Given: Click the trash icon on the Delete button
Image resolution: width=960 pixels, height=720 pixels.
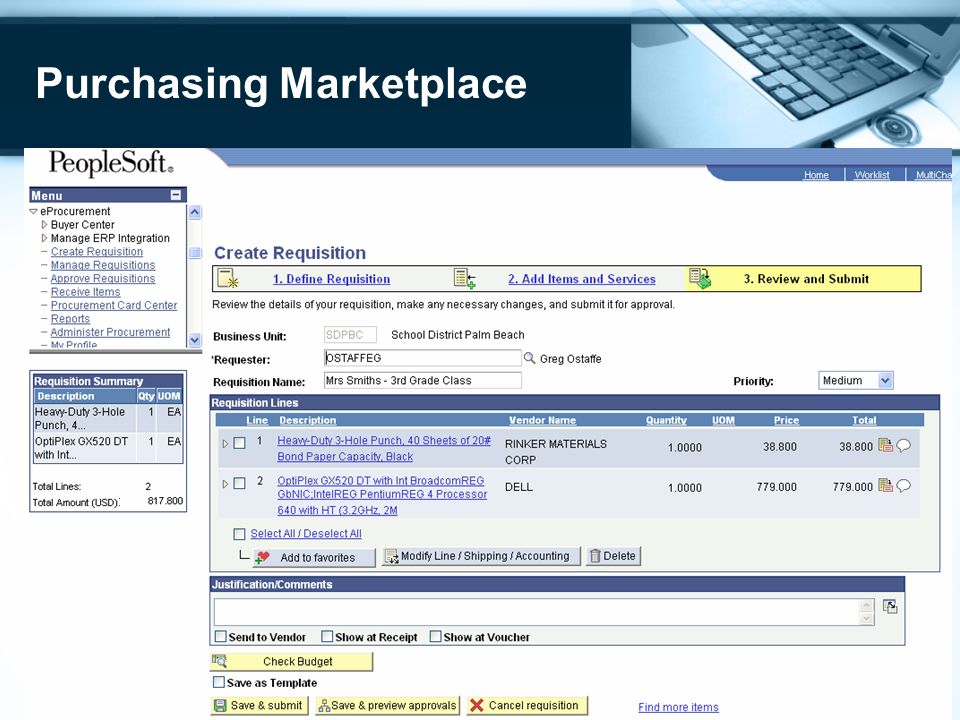Looking at the screenshot, I should (x=594, y=556).
